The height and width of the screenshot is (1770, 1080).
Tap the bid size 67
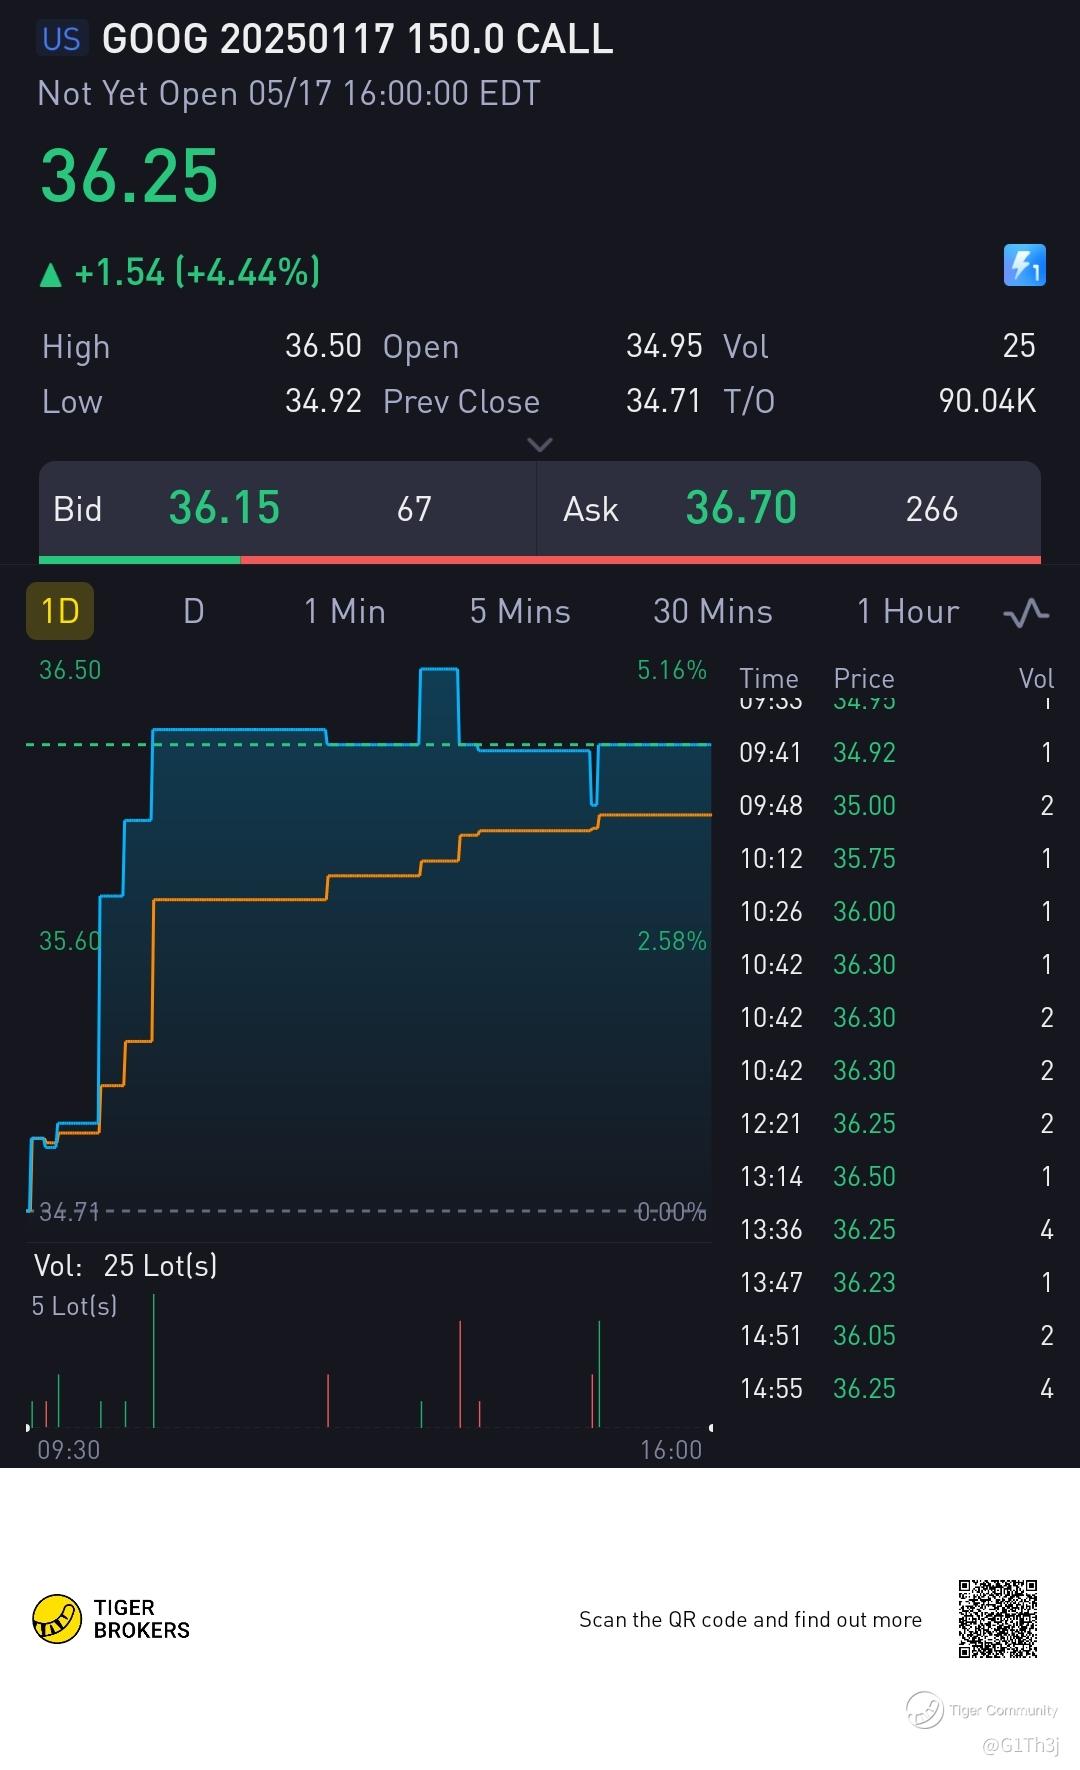414,509
